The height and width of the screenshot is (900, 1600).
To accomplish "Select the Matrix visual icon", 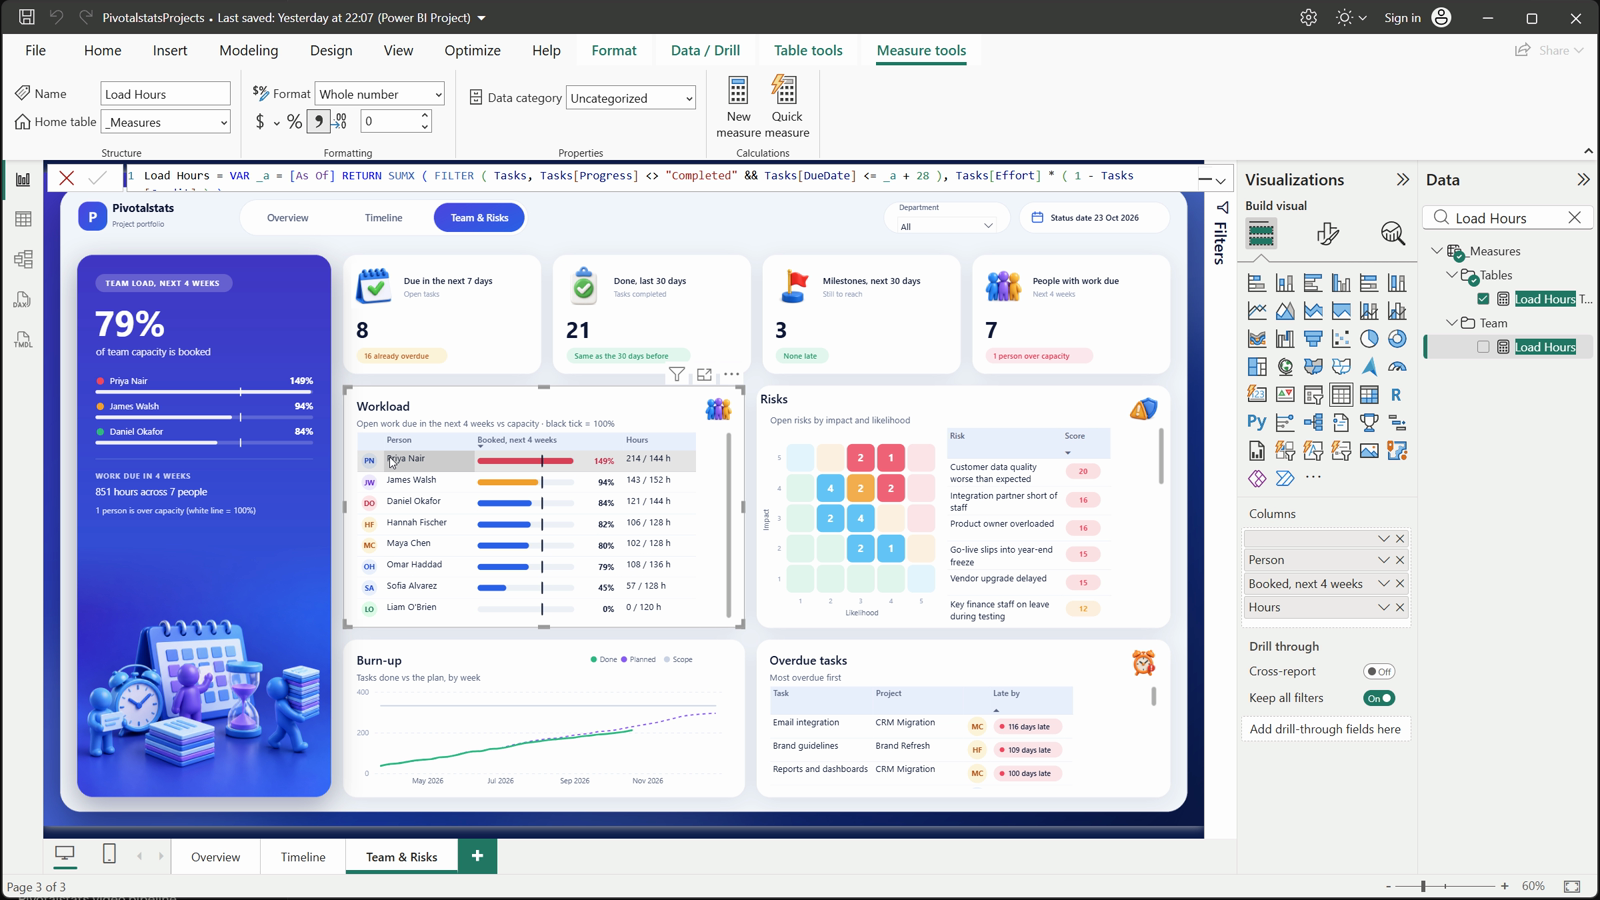I will pyautogui.click(x=1369, y=395).
